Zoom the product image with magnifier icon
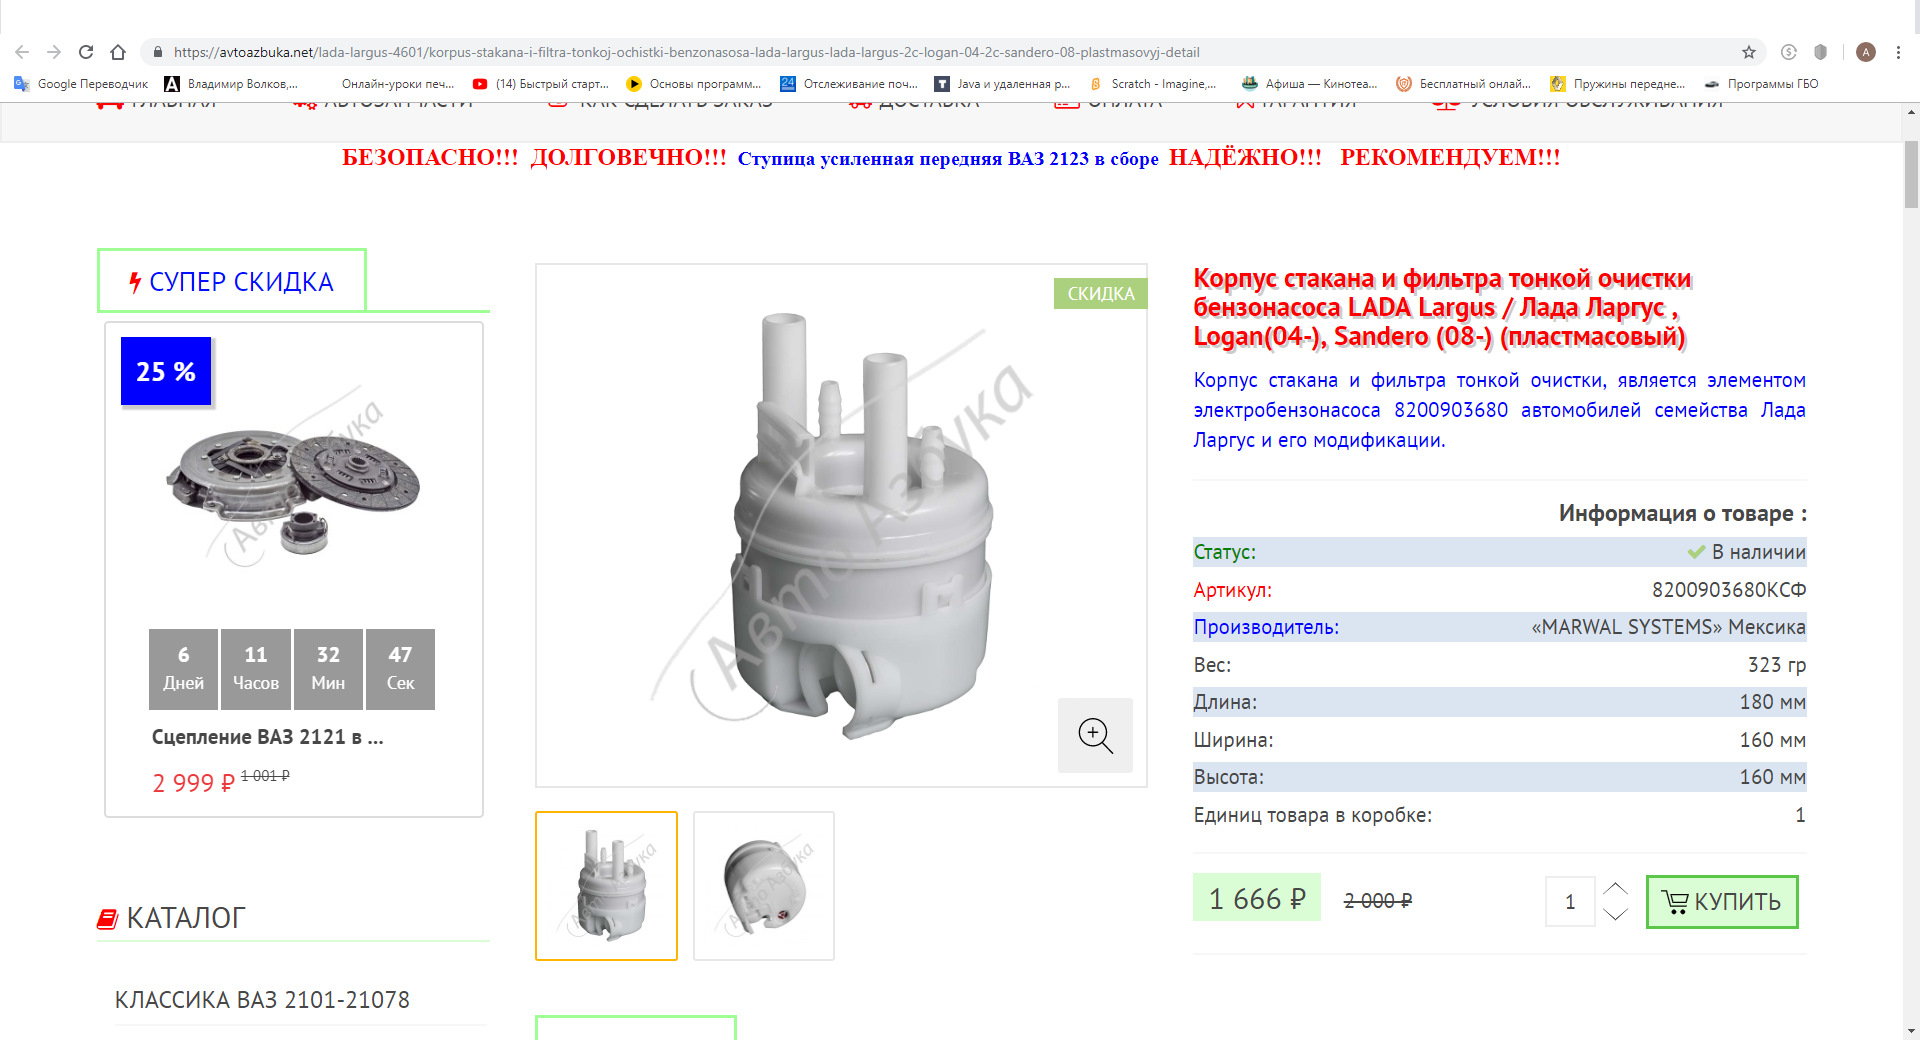The image size is (1920, 1040). coord(1095,735)
